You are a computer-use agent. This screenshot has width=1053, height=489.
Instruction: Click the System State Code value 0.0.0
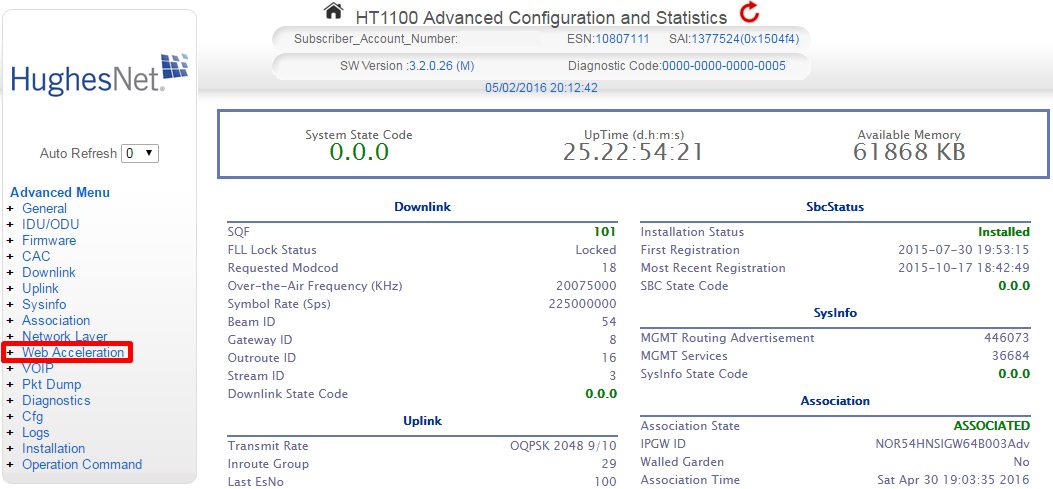click(x=359, y=152)
